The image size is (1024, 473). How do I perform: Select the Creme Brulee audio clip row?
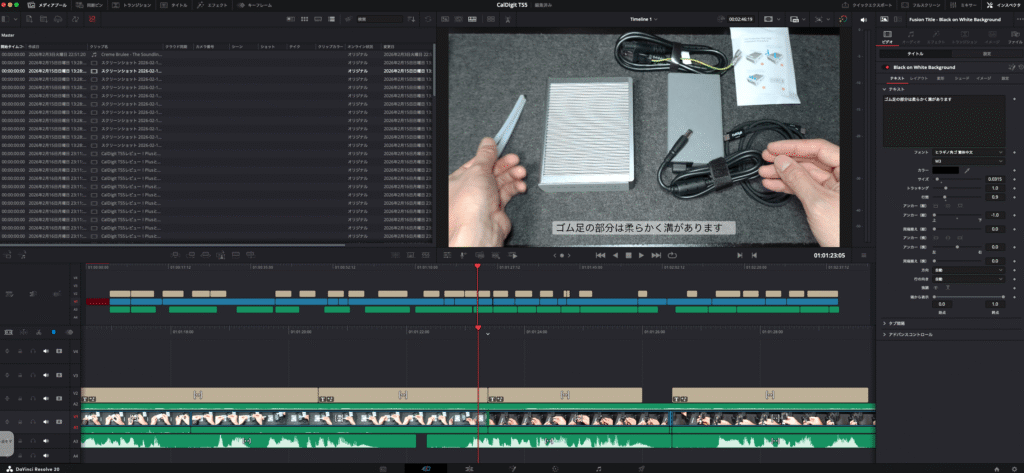(130, 53)
